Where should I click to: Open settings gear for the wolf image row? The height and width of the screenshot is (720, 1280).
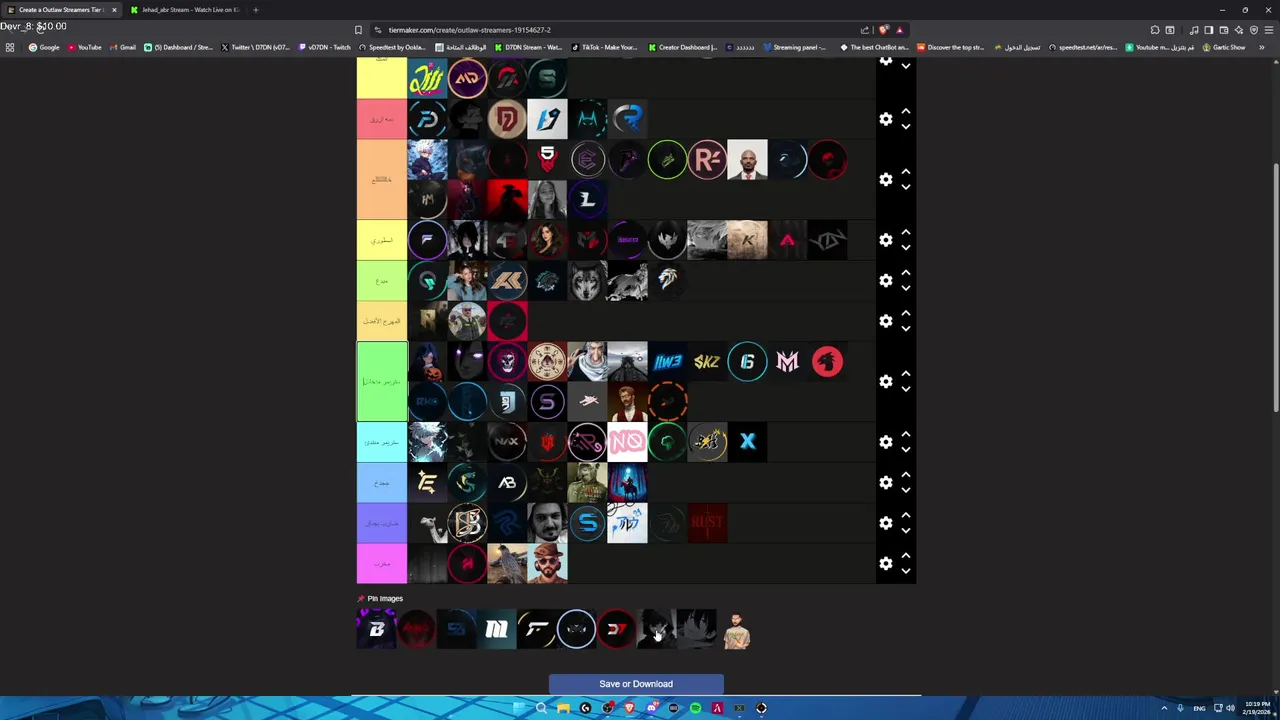pos(885,281)
